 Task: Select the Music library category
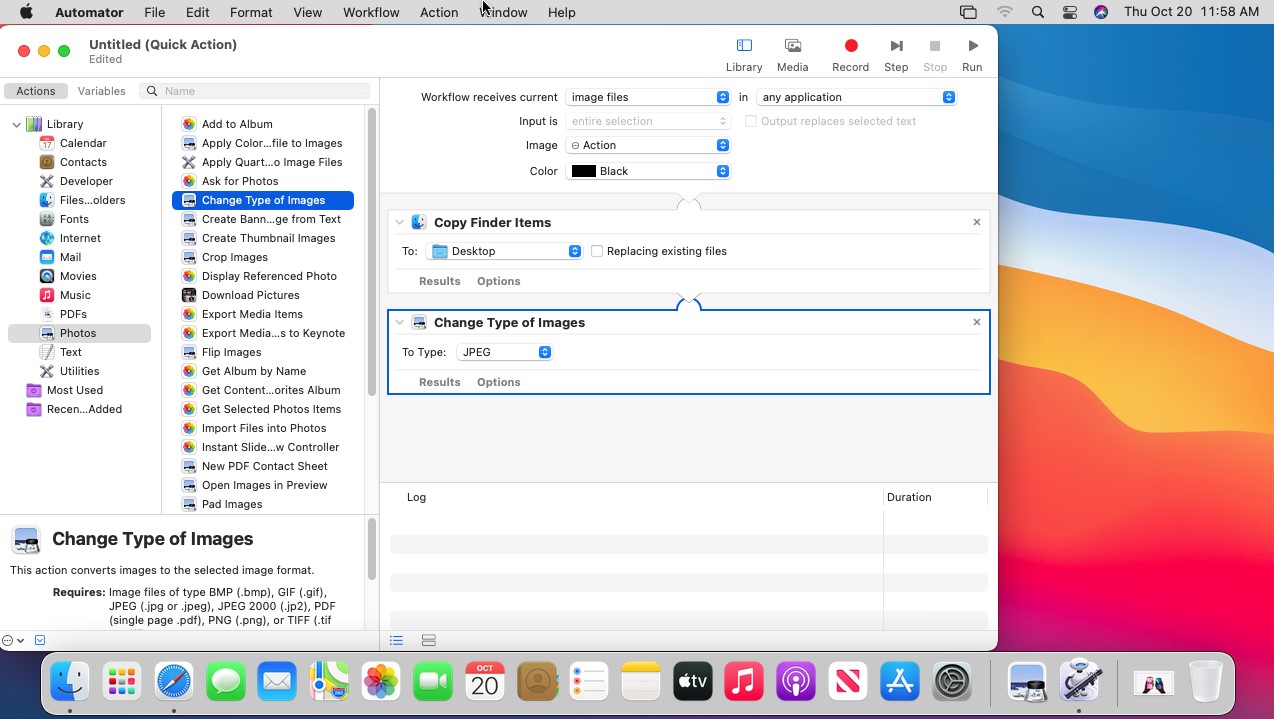(75, 295)
